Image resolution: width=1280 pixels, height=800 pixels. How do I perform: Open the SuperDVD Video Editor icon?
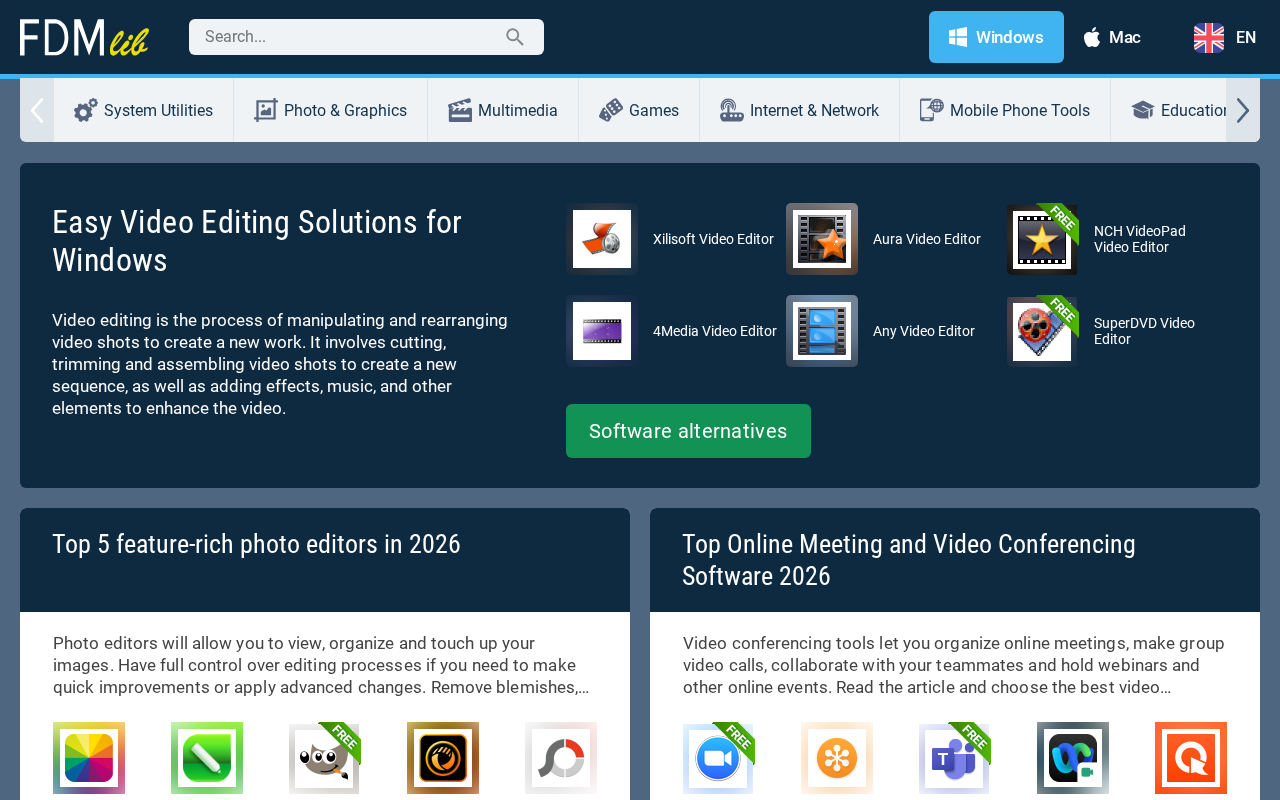(1042, 331)
